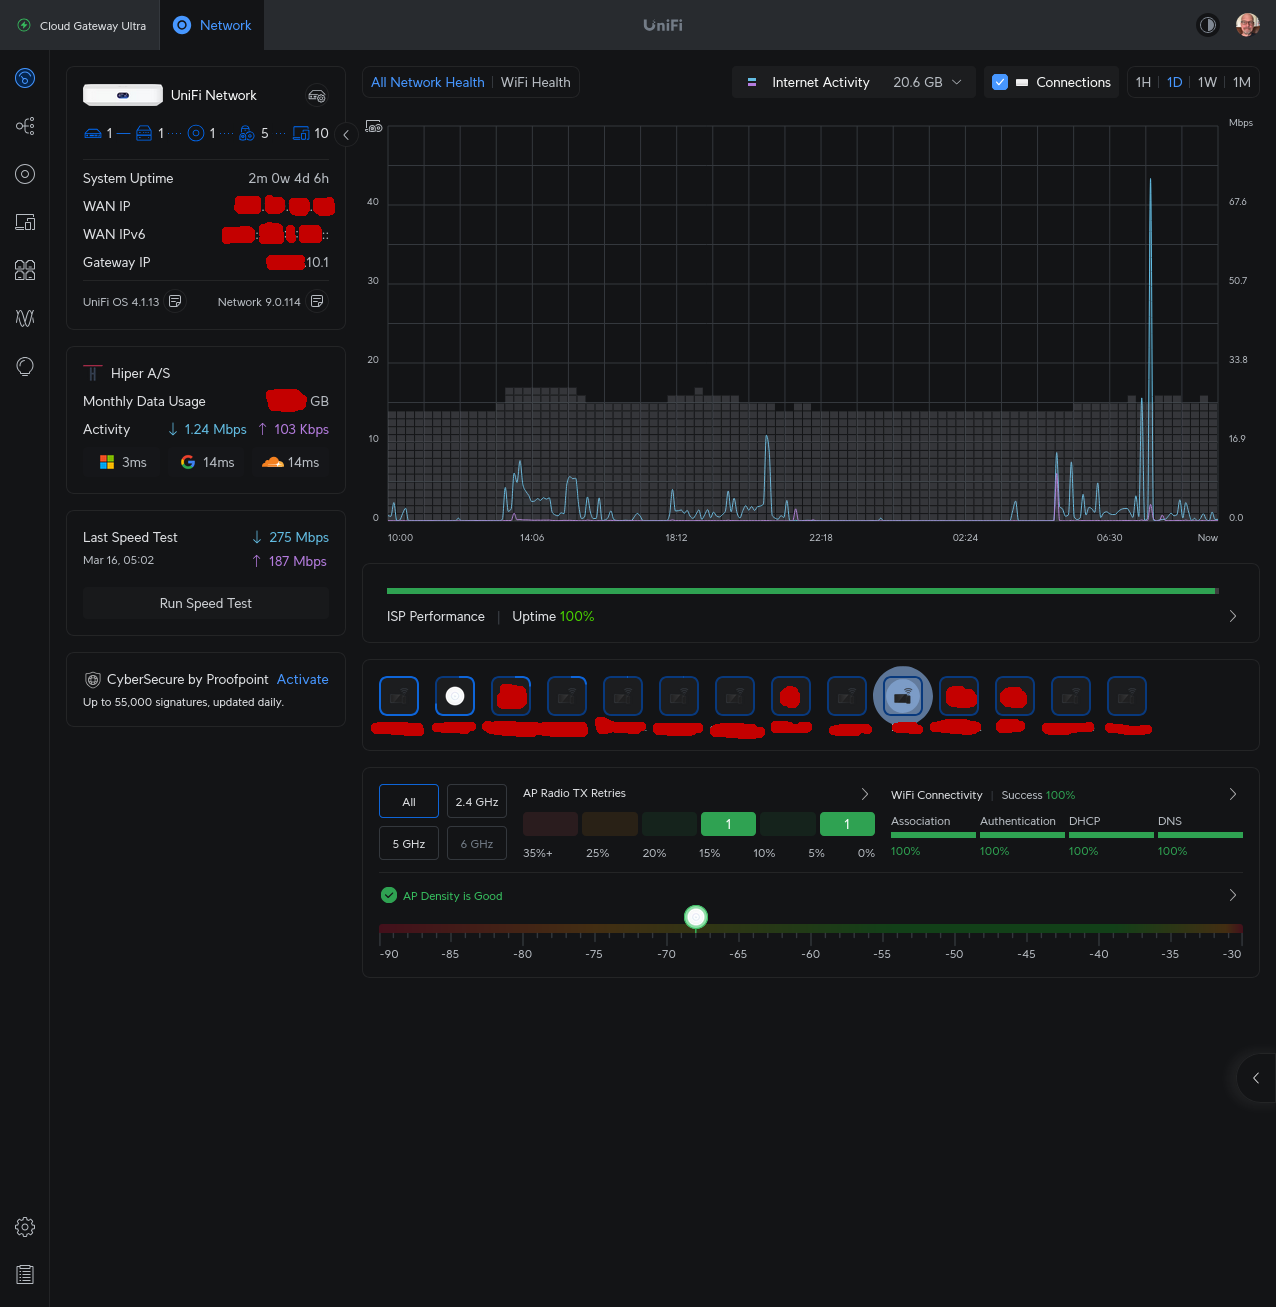The image size is (1276, 1307).
Task: Toggle the dark/light theme switch
Action: pos(1208,25)
